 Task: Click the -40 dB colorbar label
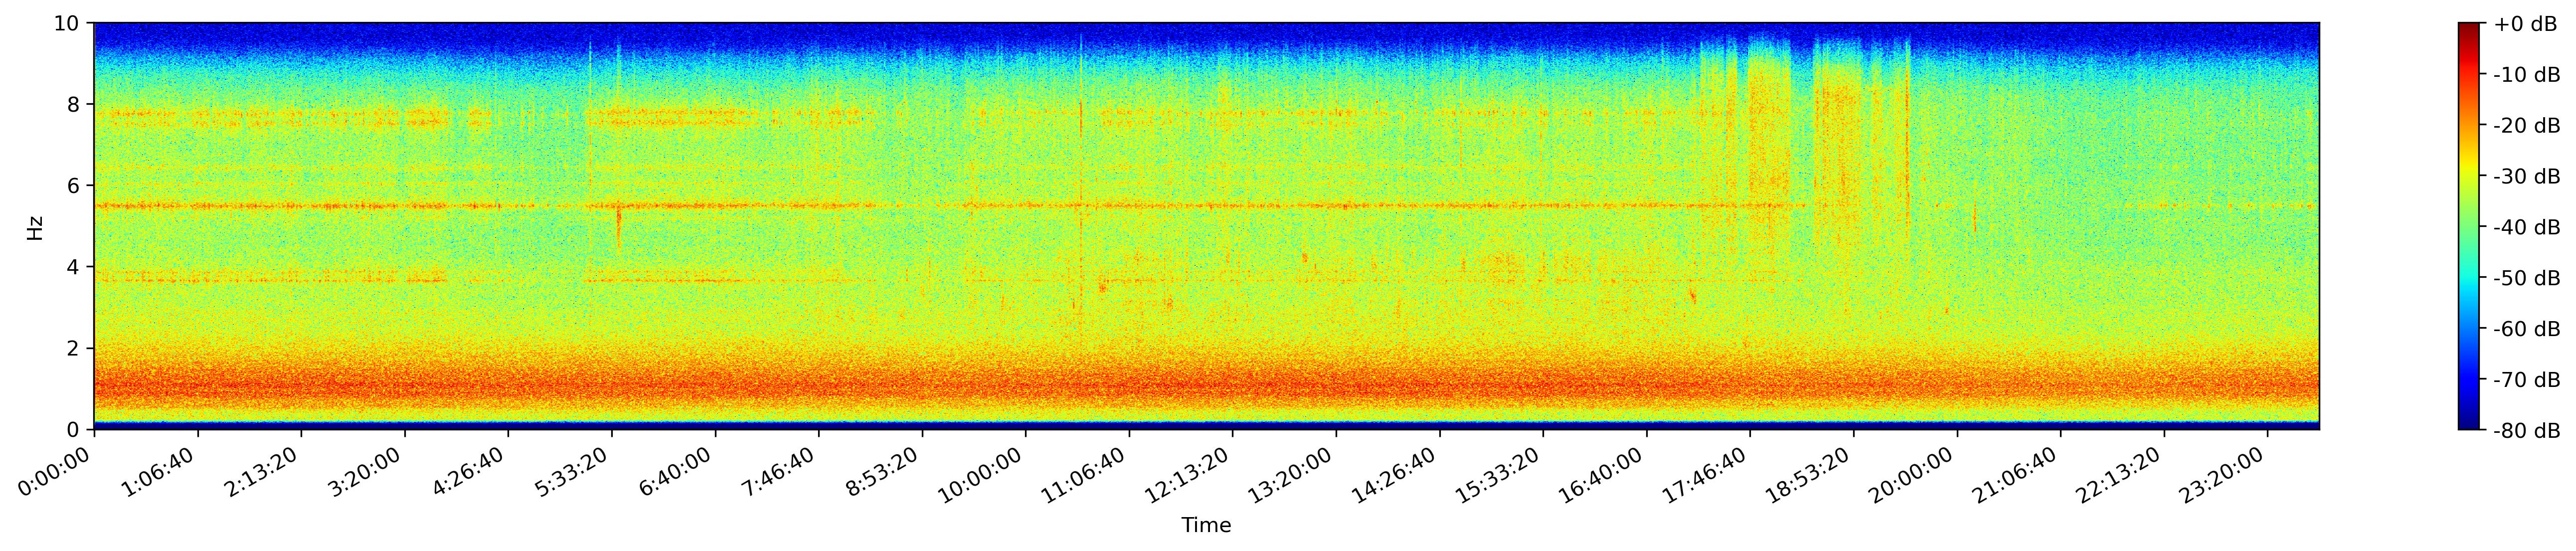pos(2526,228)
